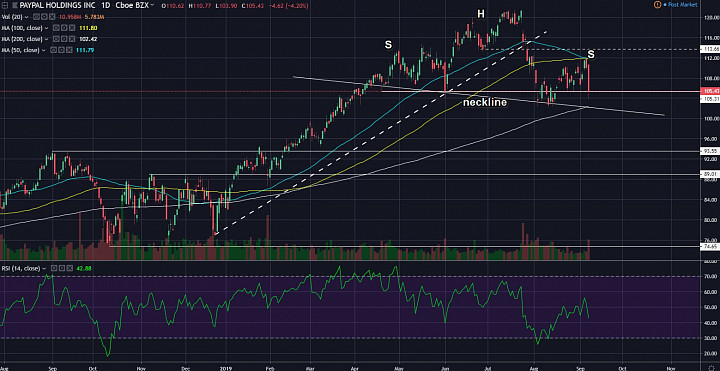Hide the RSI (14, close) indicator
The width and height of the screenshot is (720, 371).
tap(54, 268)
